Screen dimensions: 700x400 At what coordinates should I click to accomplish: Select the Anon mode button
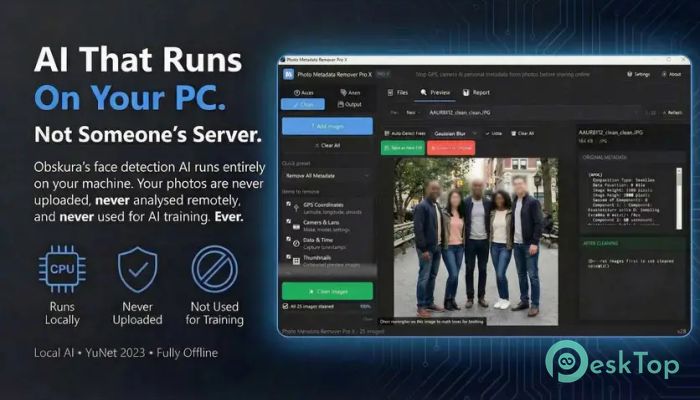point(350,92)
